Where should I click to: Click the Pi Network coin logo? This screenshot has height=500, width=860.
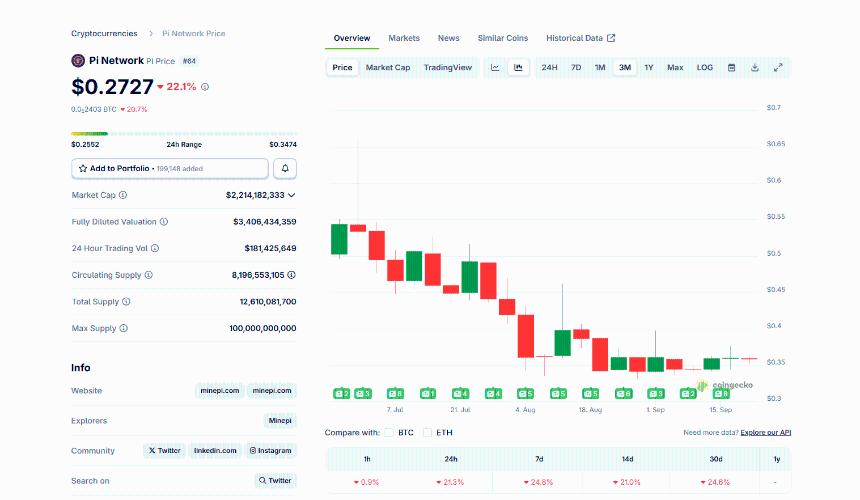tap(78, 60)
